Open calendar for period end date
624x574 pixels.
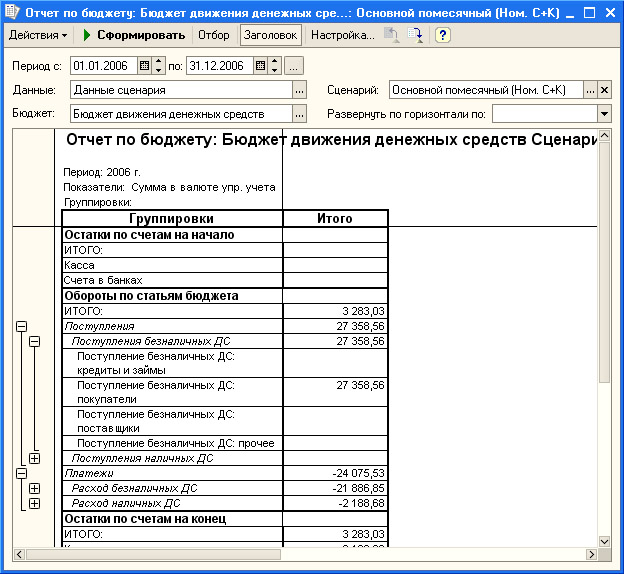pos(260,66)
